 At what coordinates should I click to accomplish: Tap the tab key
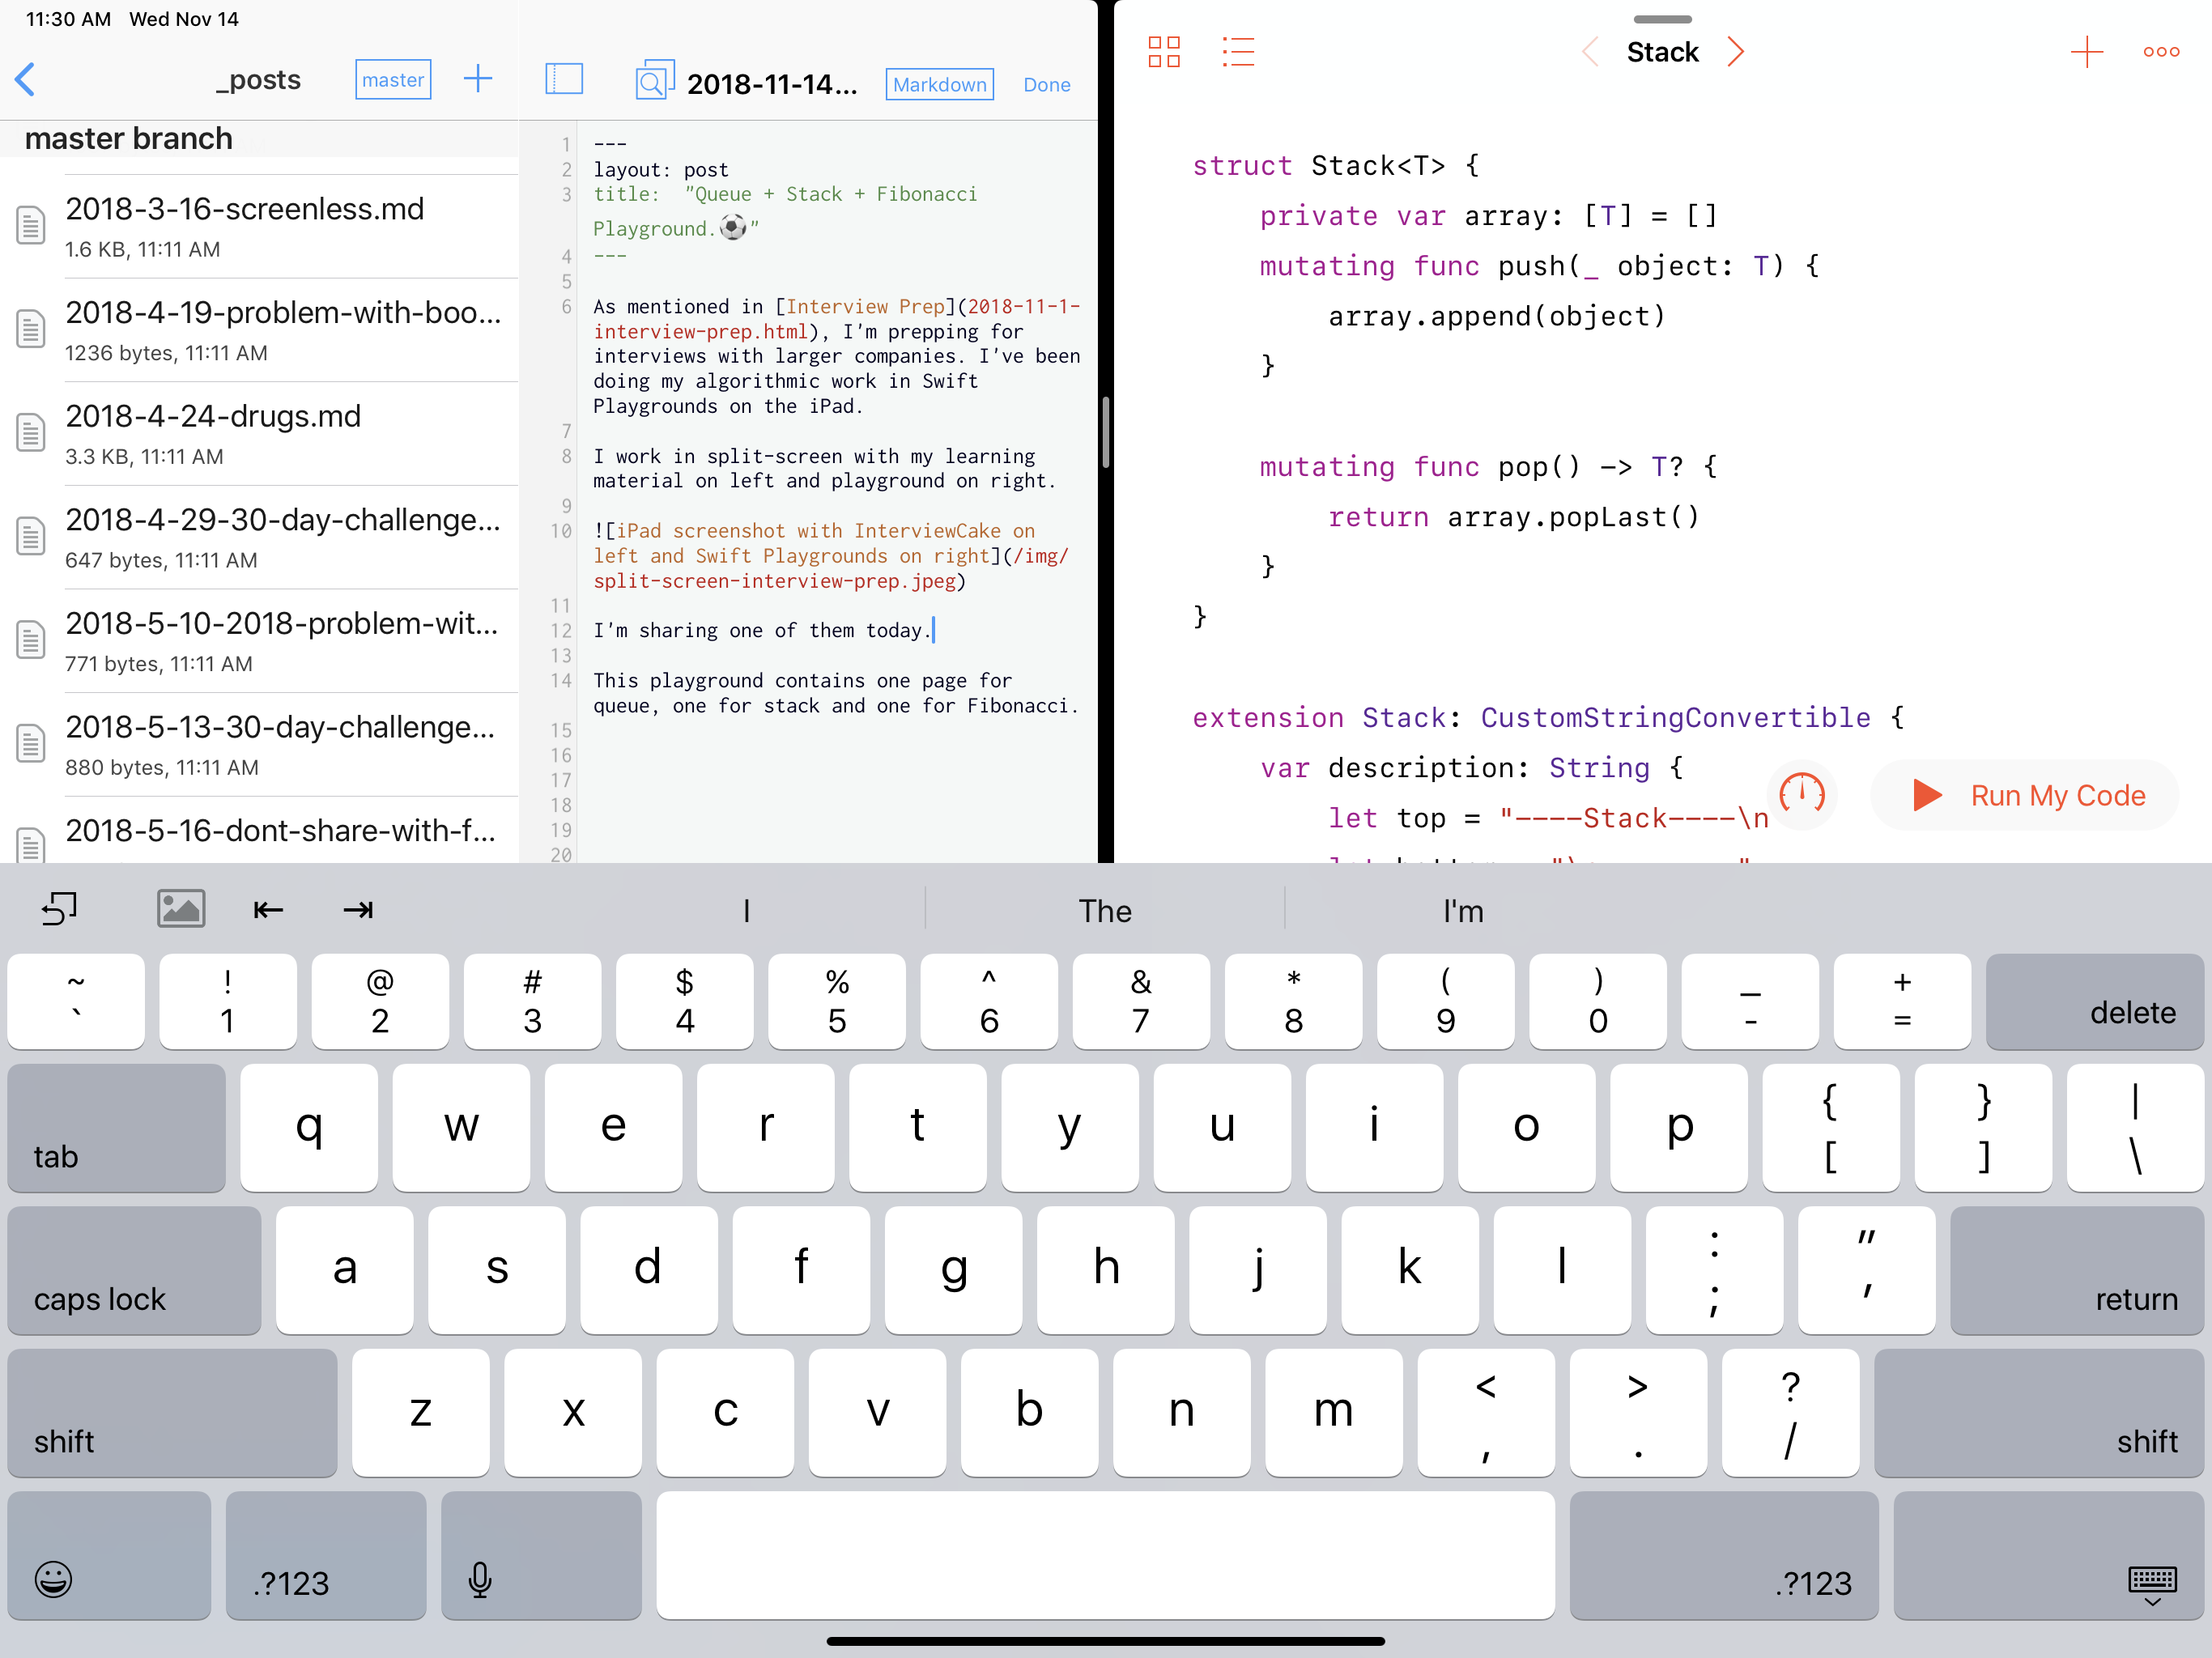point(116,1128)
